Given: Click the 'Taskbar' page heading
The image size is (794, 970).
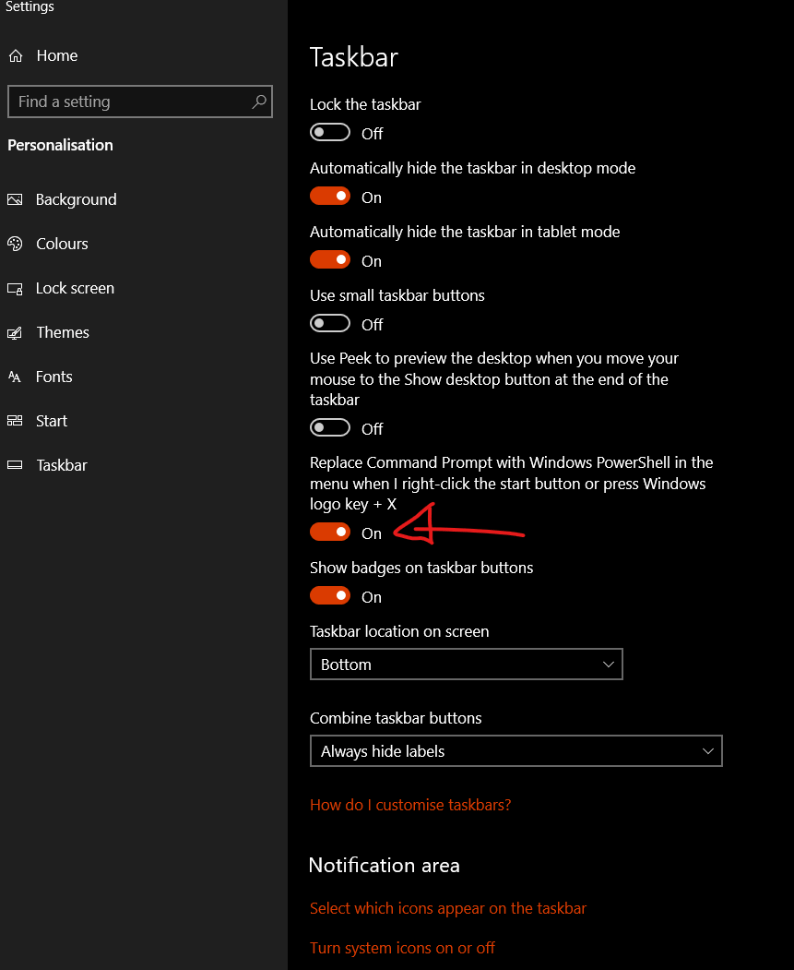Looking at the screenshot, I should pos(354,57).
